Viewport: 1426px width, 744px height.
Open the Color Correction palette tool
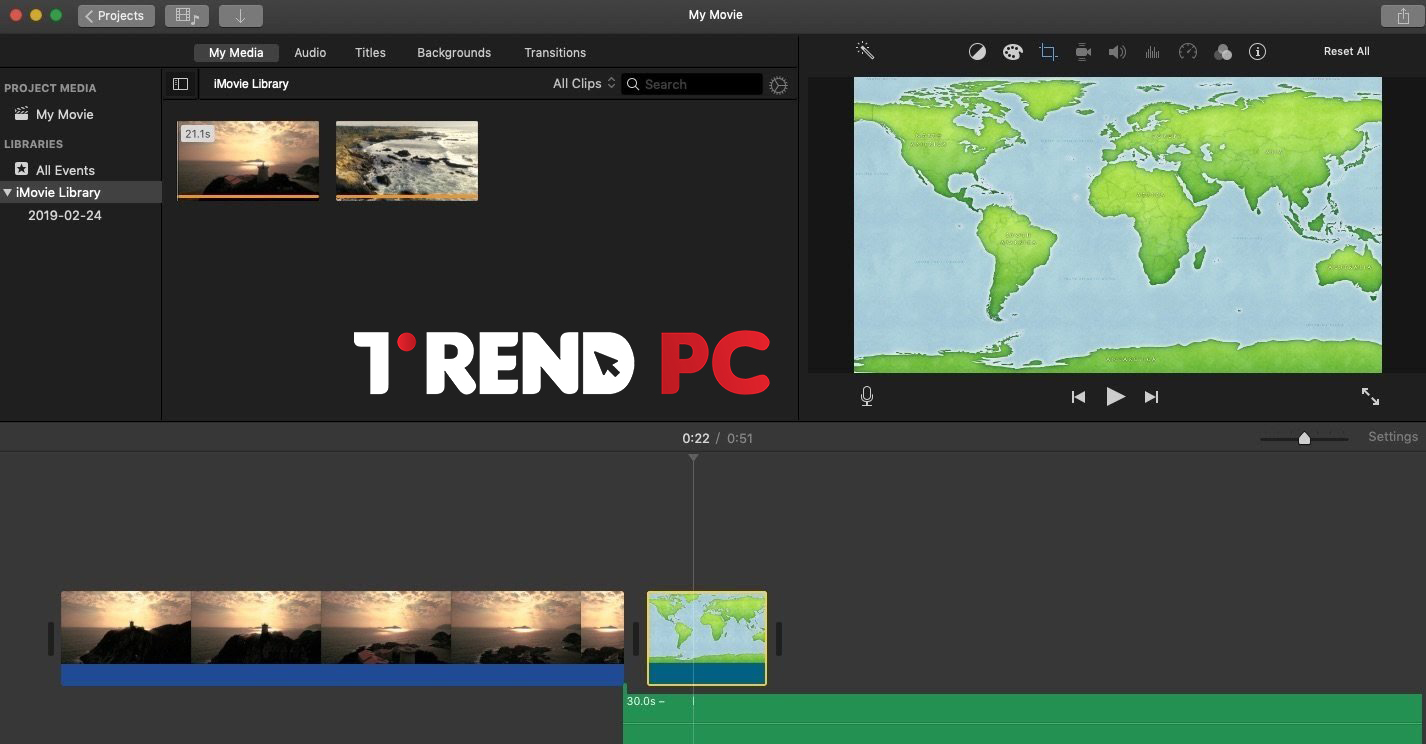1013,52
